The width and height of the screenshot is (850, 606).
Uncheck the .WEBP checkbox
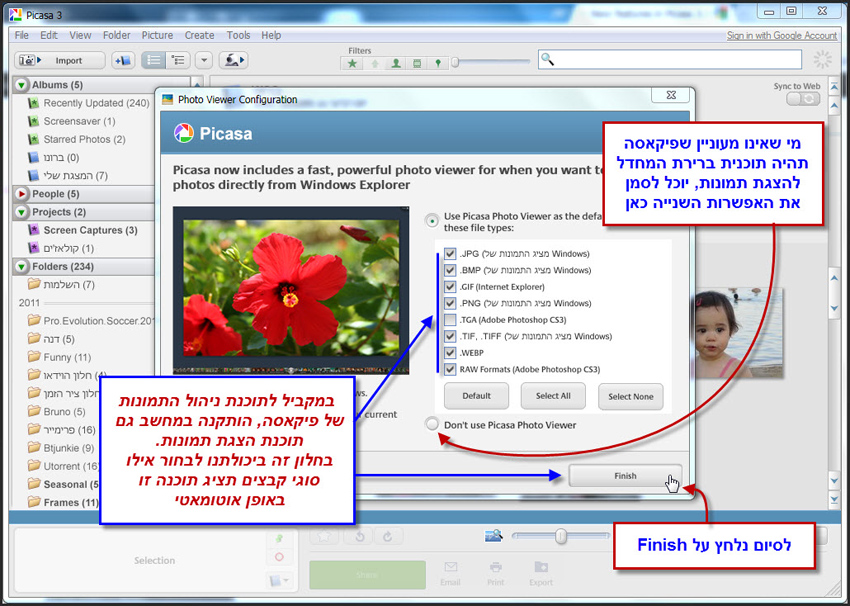tap(450, 353)
